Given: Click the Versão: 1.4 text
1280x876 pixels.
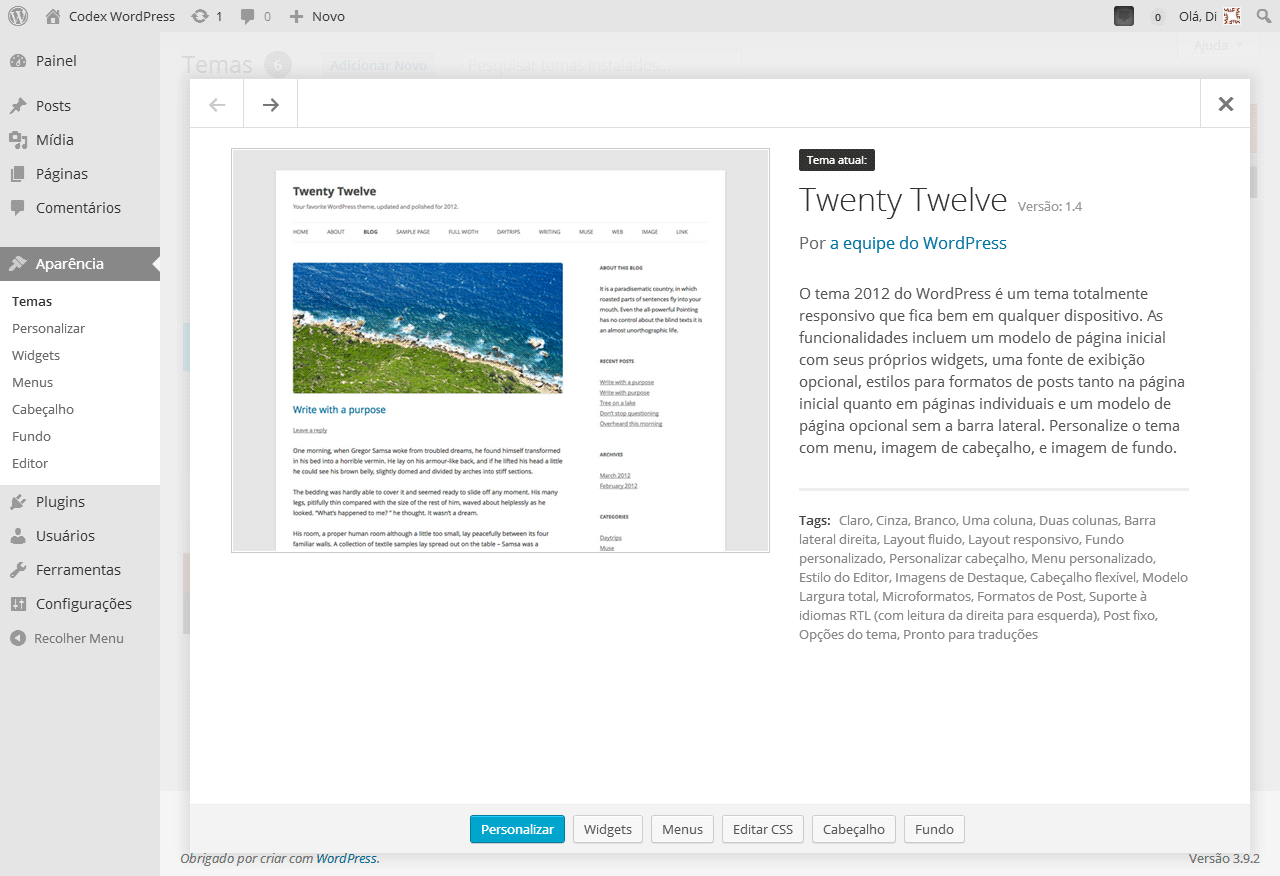Looking at the screenshot, I should coord(1050,207).
